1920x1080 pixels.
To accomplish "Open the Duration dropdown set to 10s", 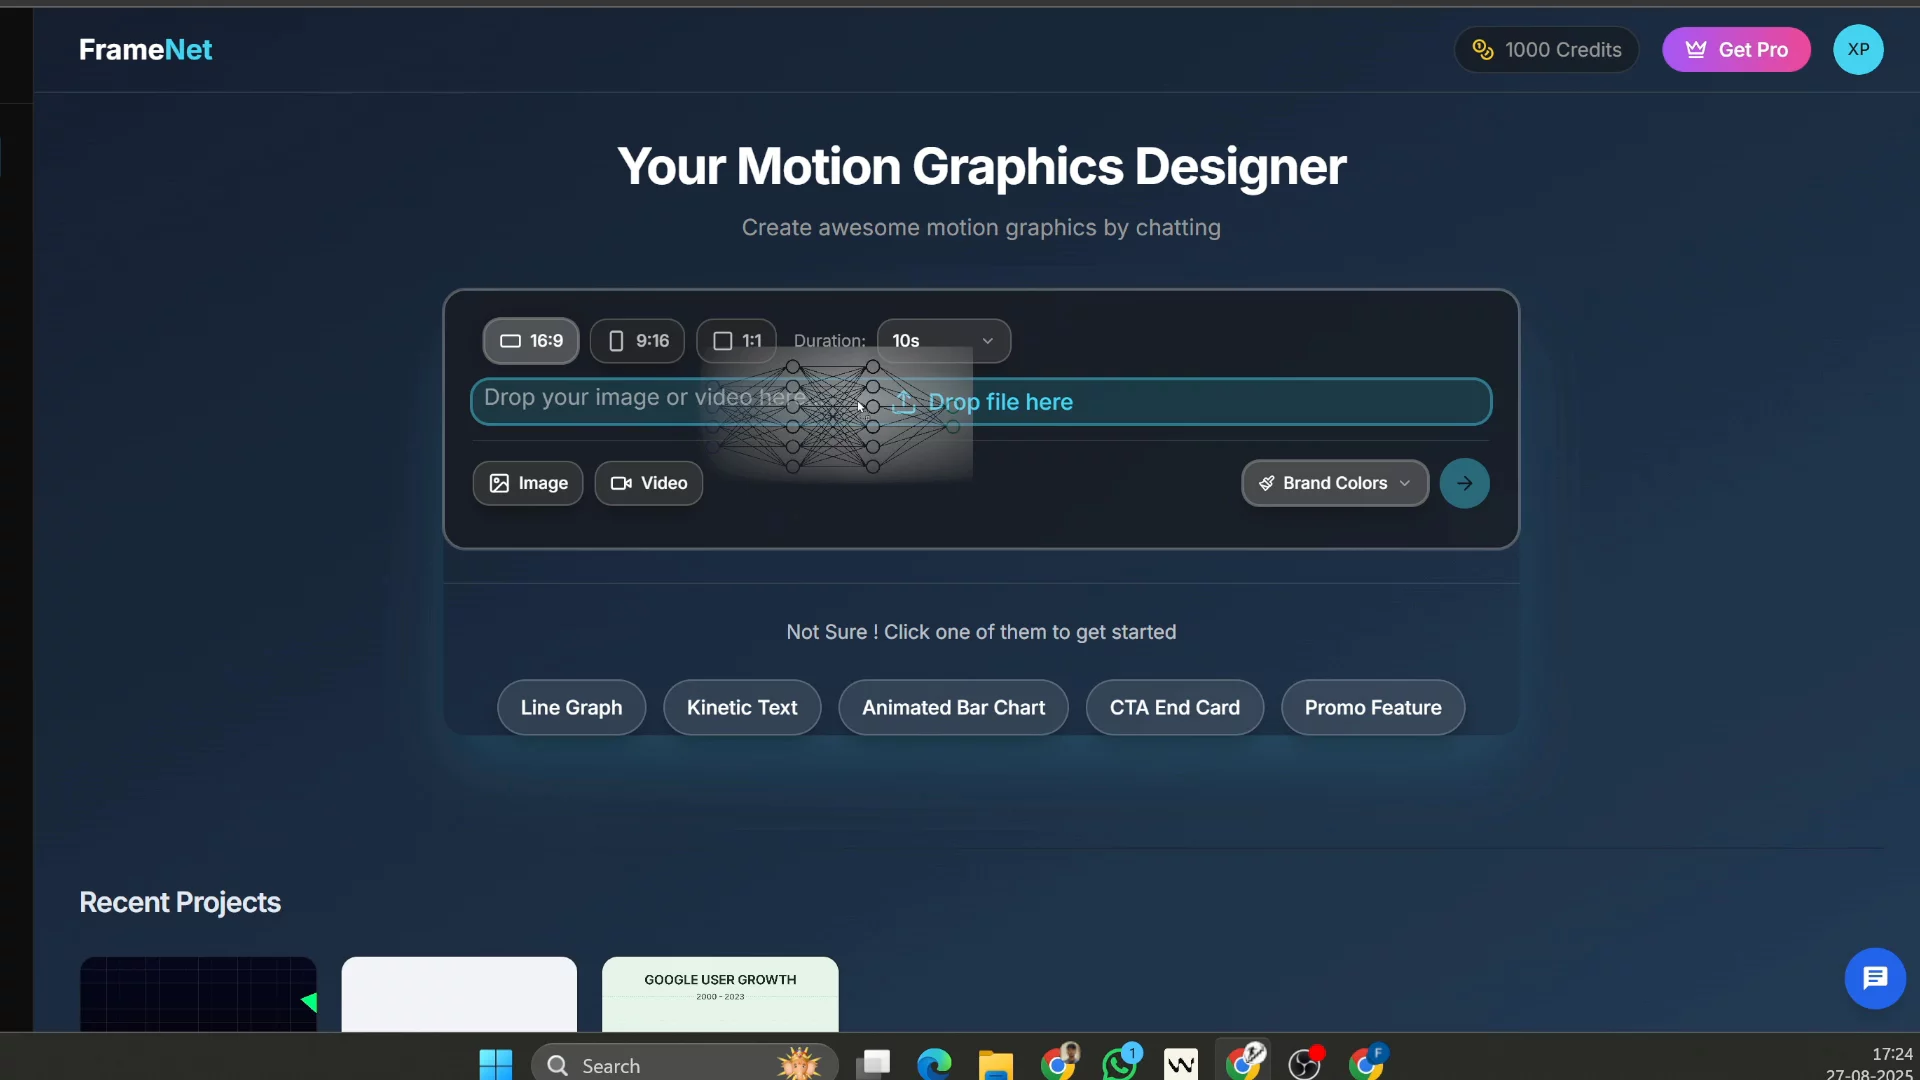I will click(x=943, y=340).
